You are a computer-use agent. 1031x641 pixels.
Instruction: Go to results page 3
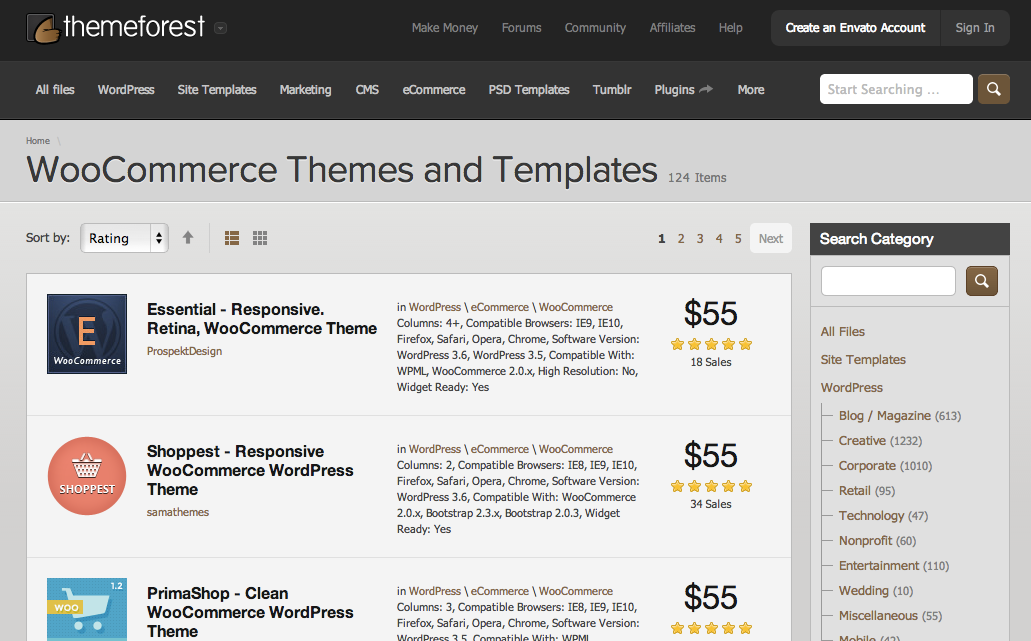pos(700,239)
